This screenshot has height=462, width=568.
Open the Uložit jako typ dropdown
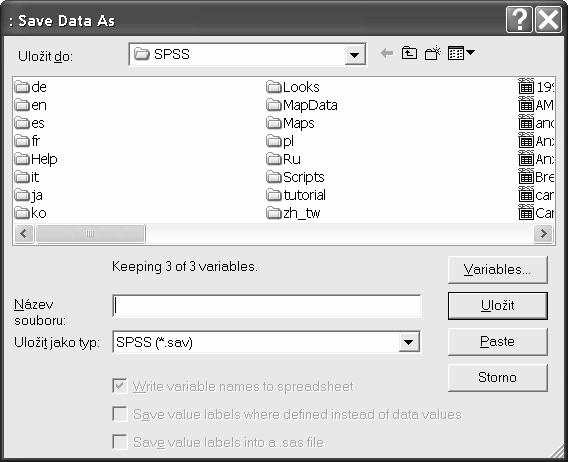click(409, 342)
